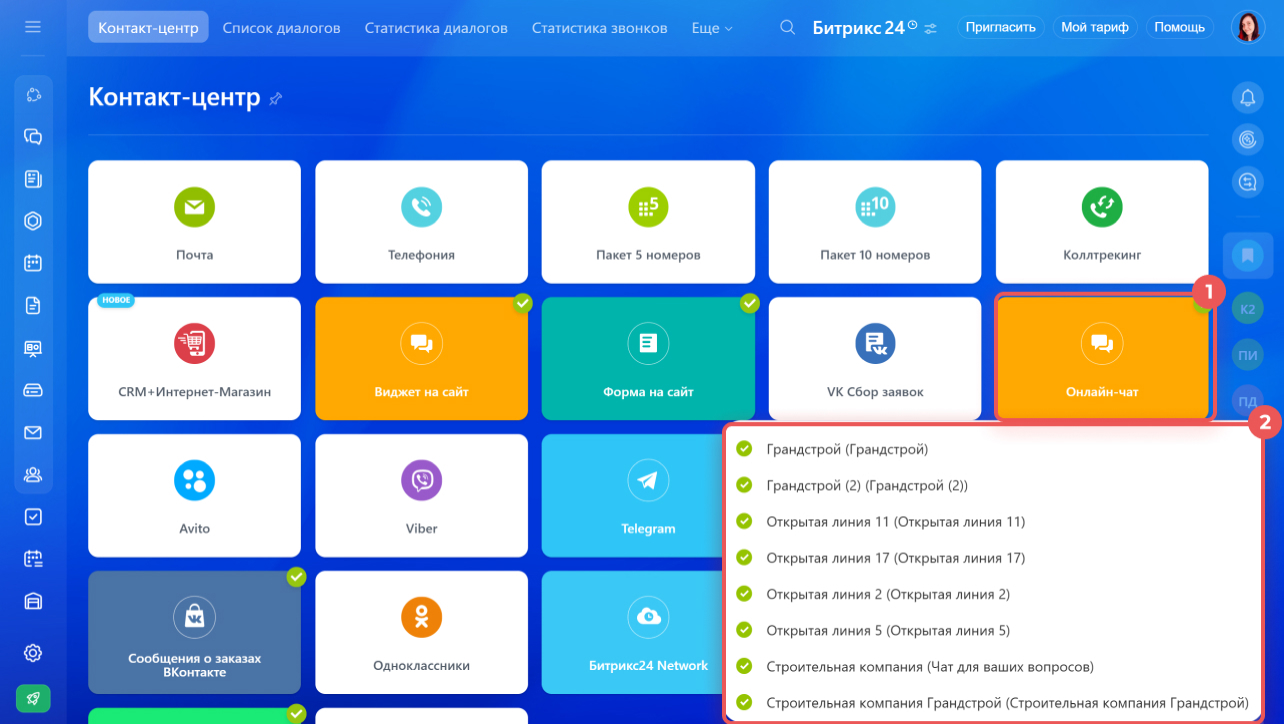Pin the Контакт-центр page with pin icon
1284x724 pixels.
click(276, 98)
